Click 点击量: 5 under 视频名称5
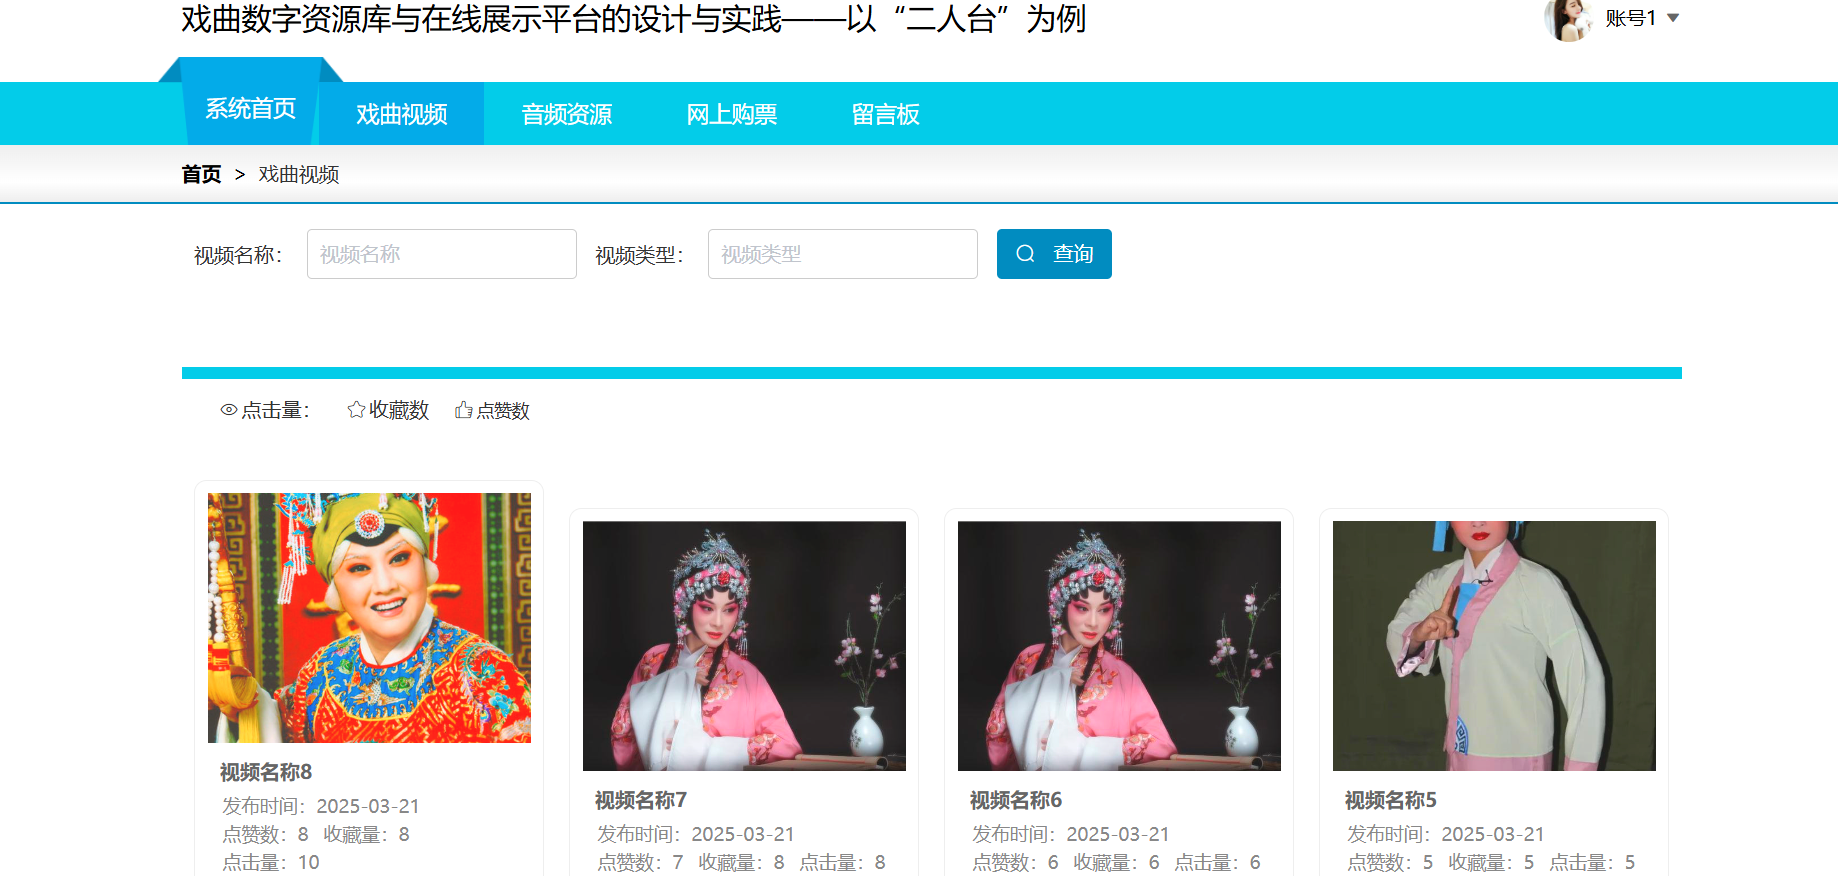Viewport: 1838px width, 876px height. (1592, 862)
